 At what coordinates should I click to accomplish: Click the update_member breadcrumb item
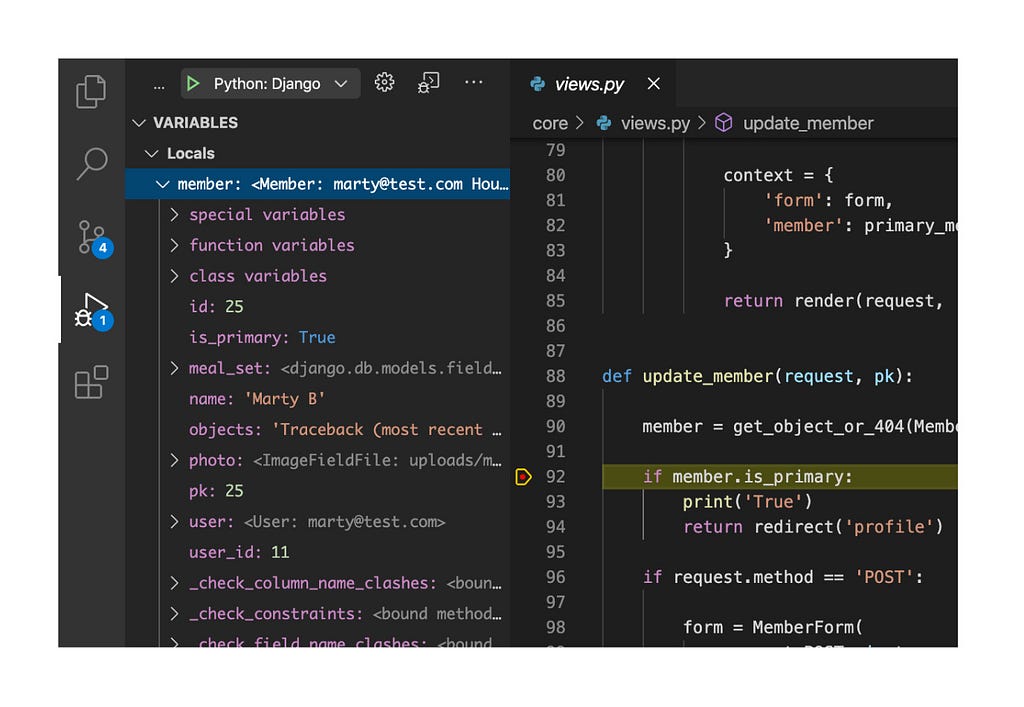click(808, 123)
